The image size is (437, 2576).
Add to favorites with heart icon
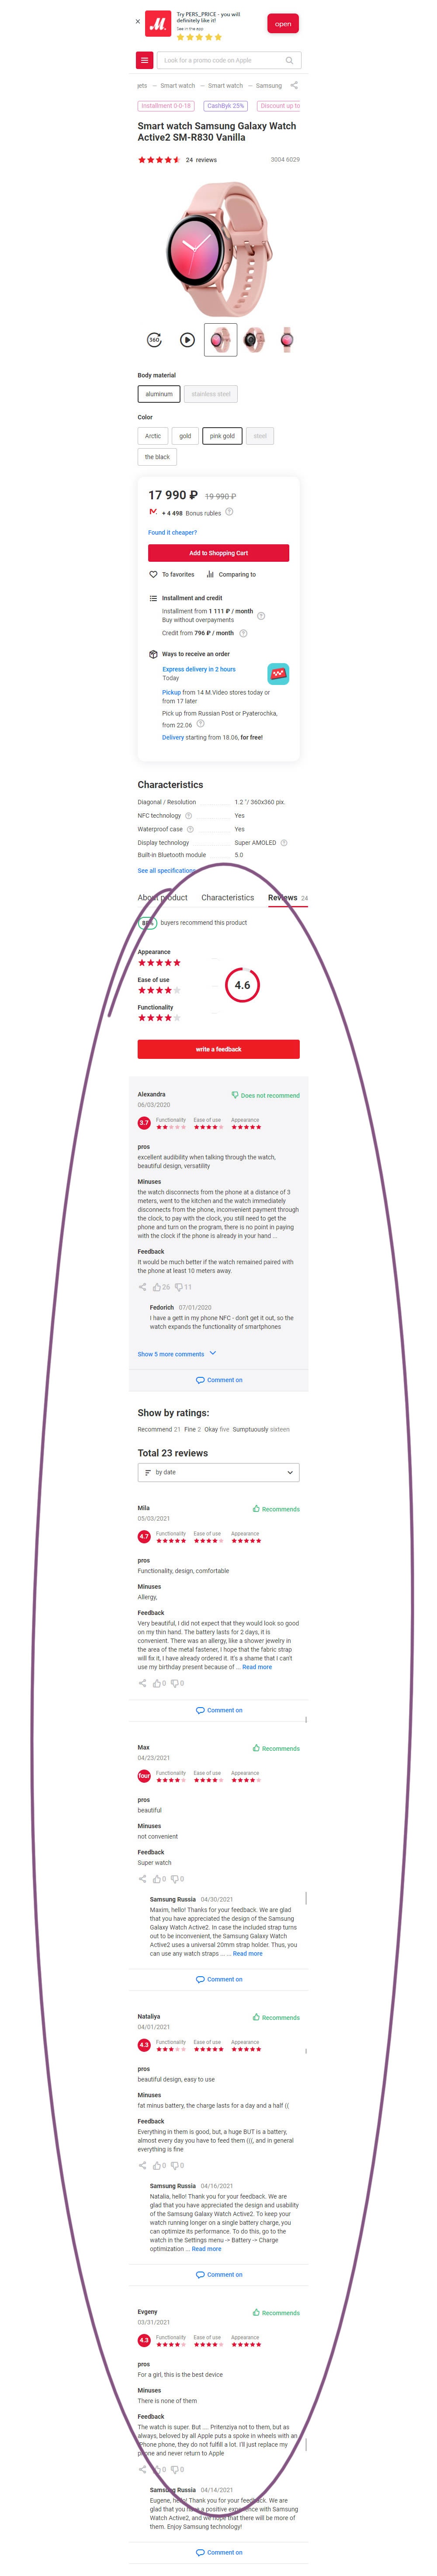tap(153, 575)
